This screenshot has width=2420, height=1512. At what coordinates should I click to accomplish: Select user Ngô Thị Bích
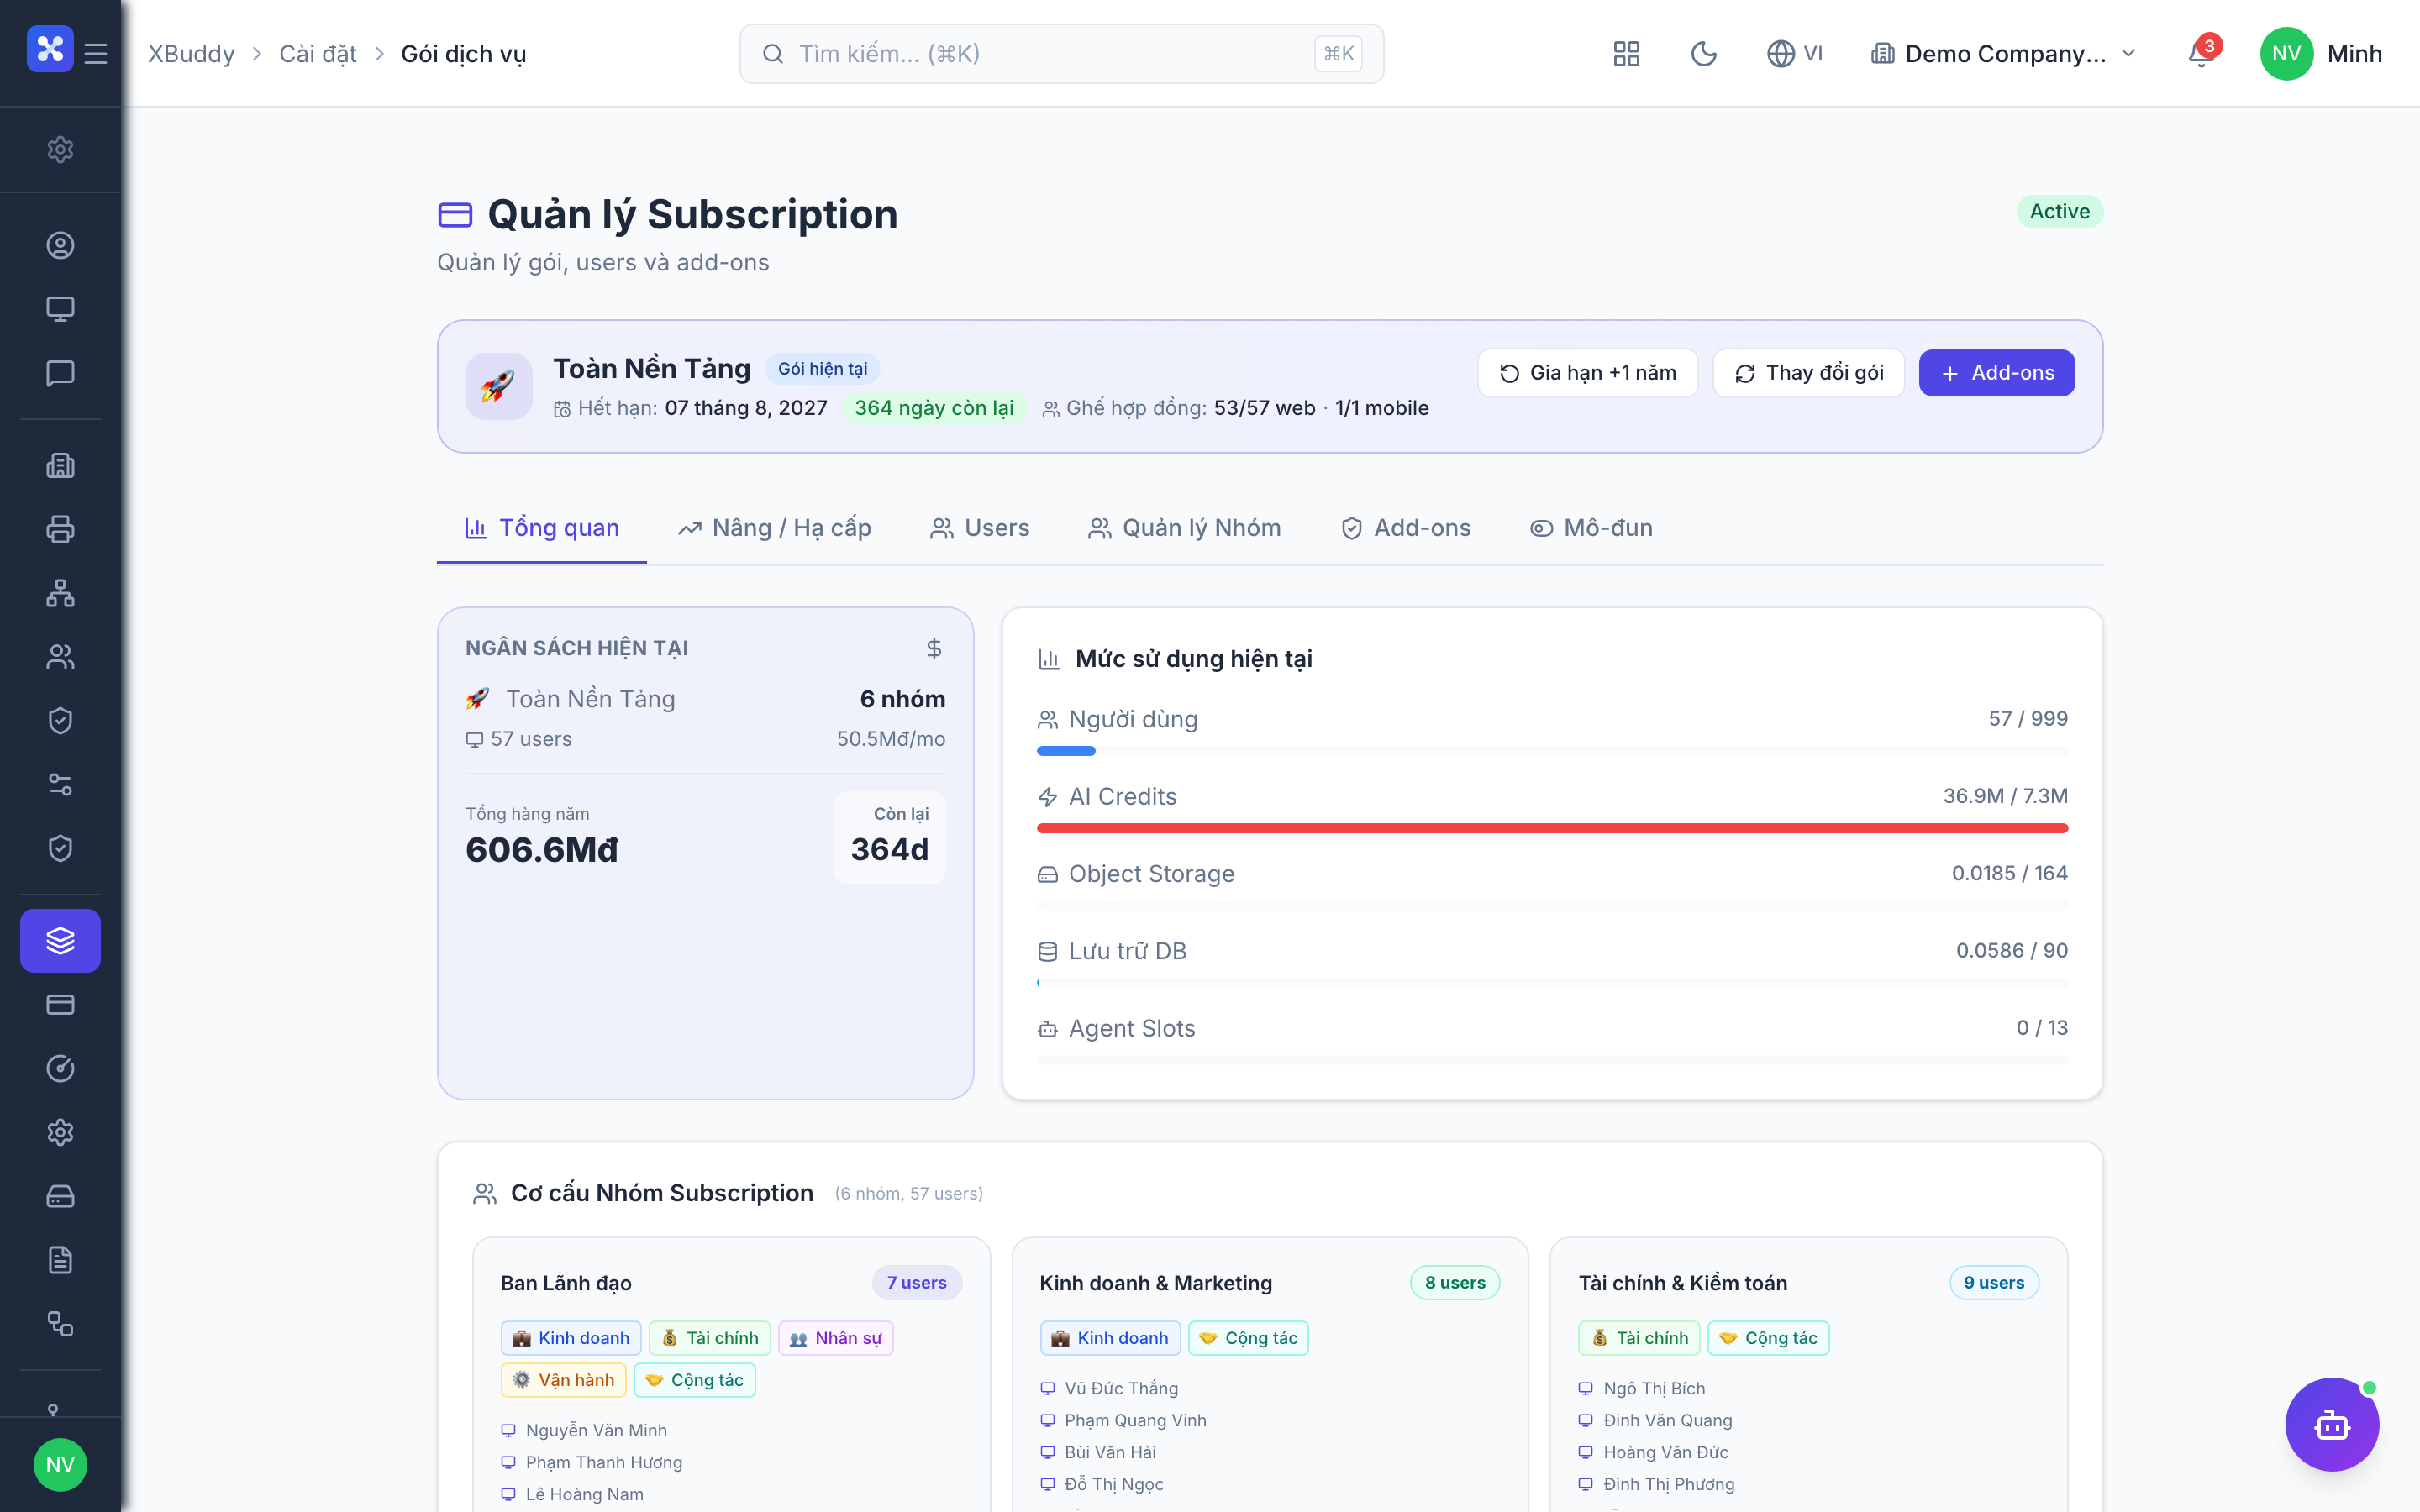[1654, 1389]
